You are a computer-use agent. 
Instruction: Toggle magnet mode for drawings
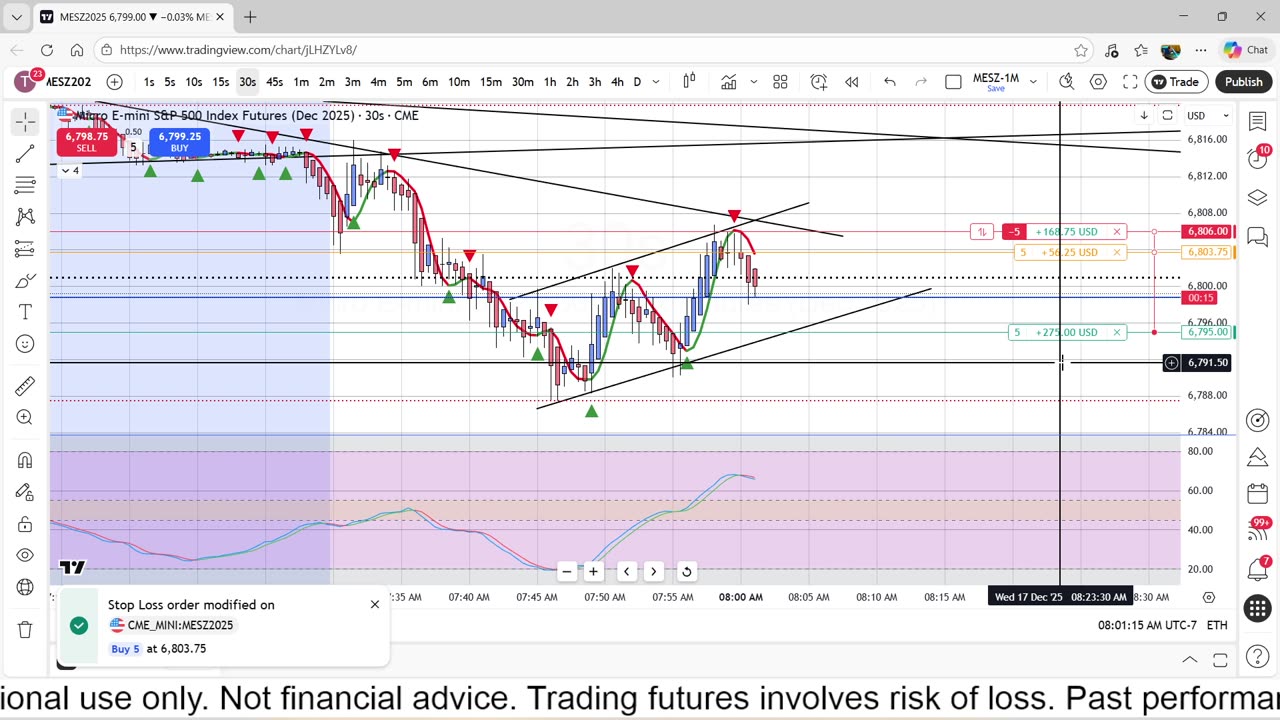[25, 460]
